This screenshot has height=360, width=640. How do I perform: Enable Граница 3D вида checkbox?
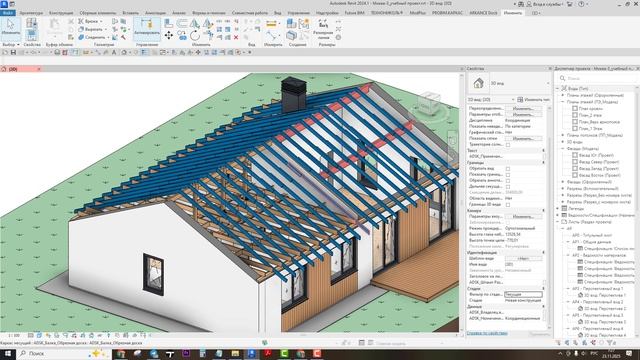click(x=508, y=204)
